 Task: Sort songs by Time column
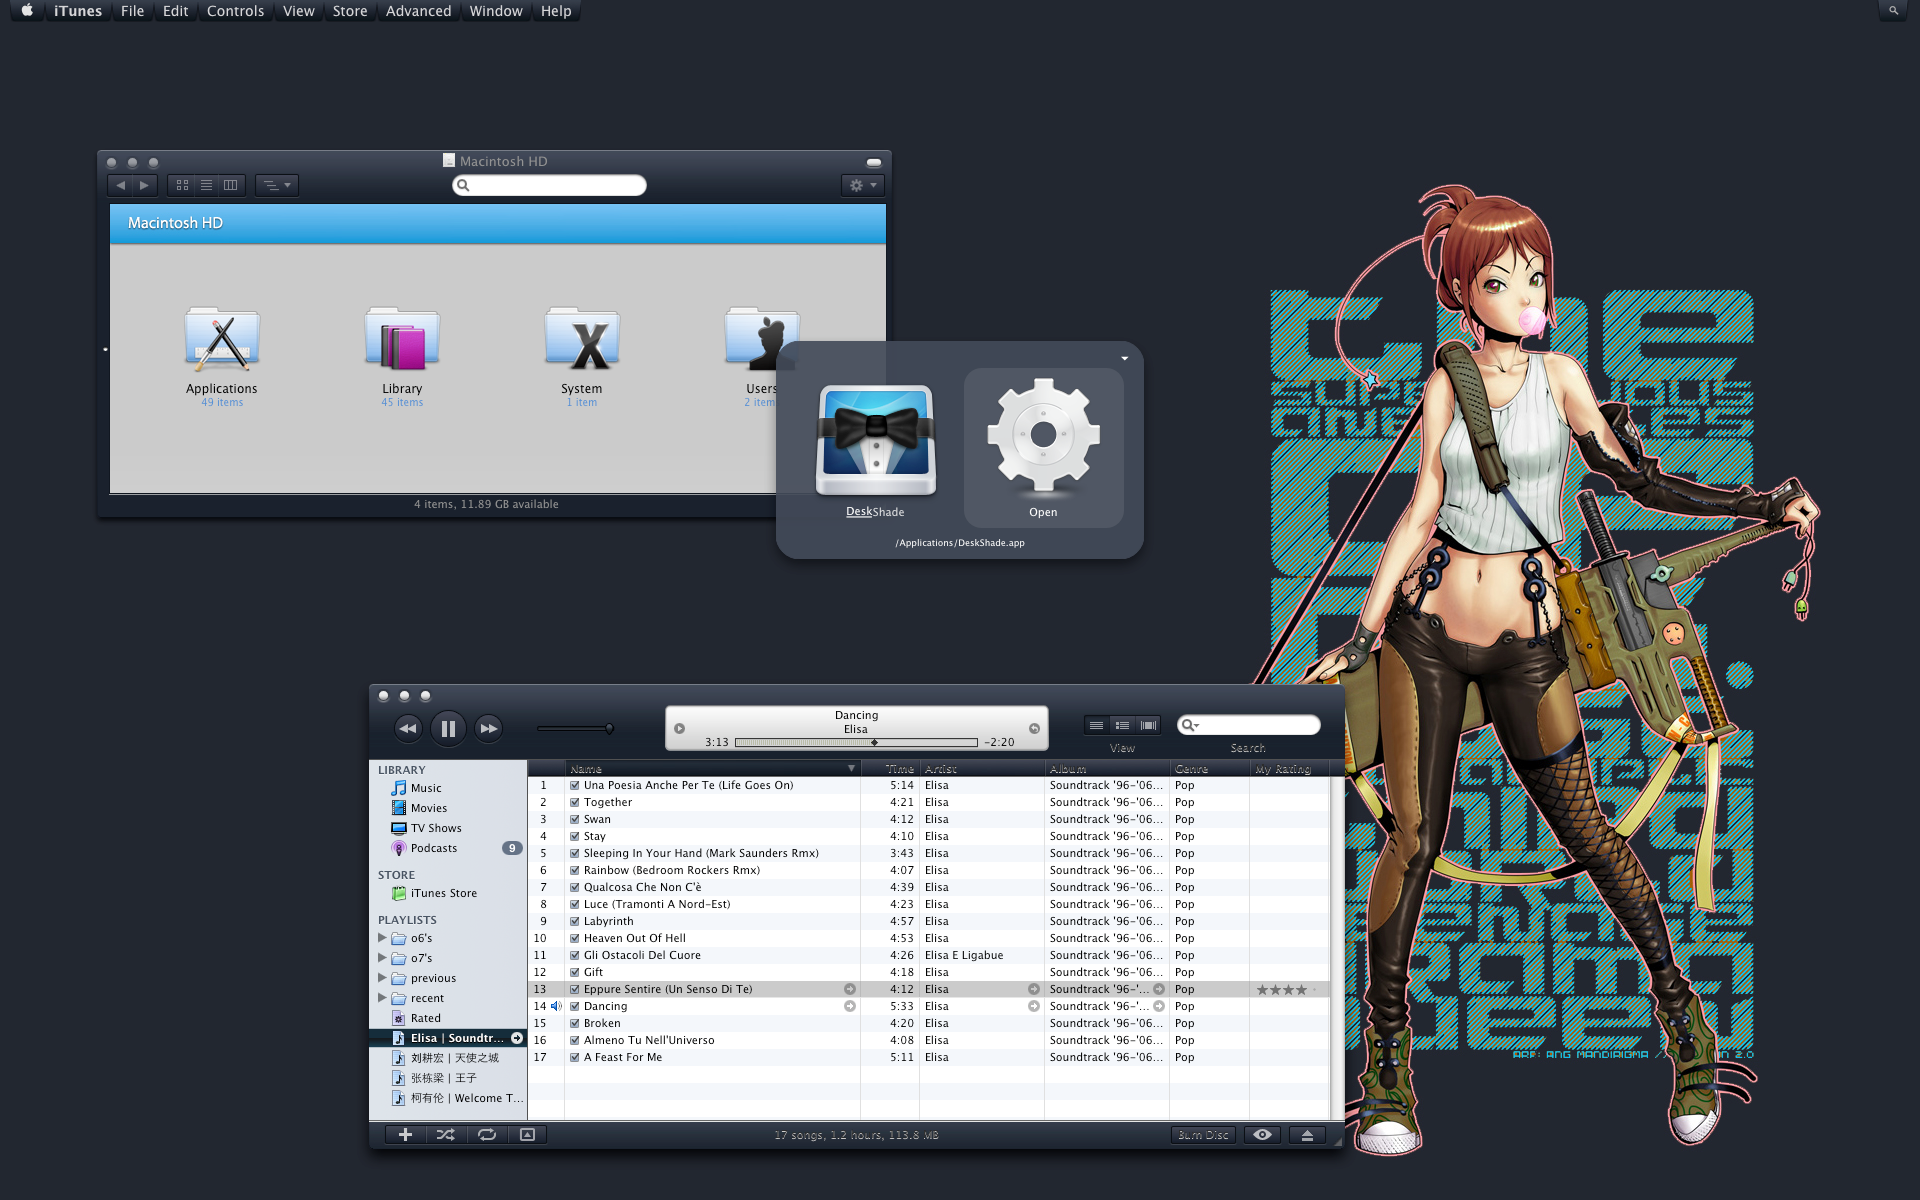(890, 768)
